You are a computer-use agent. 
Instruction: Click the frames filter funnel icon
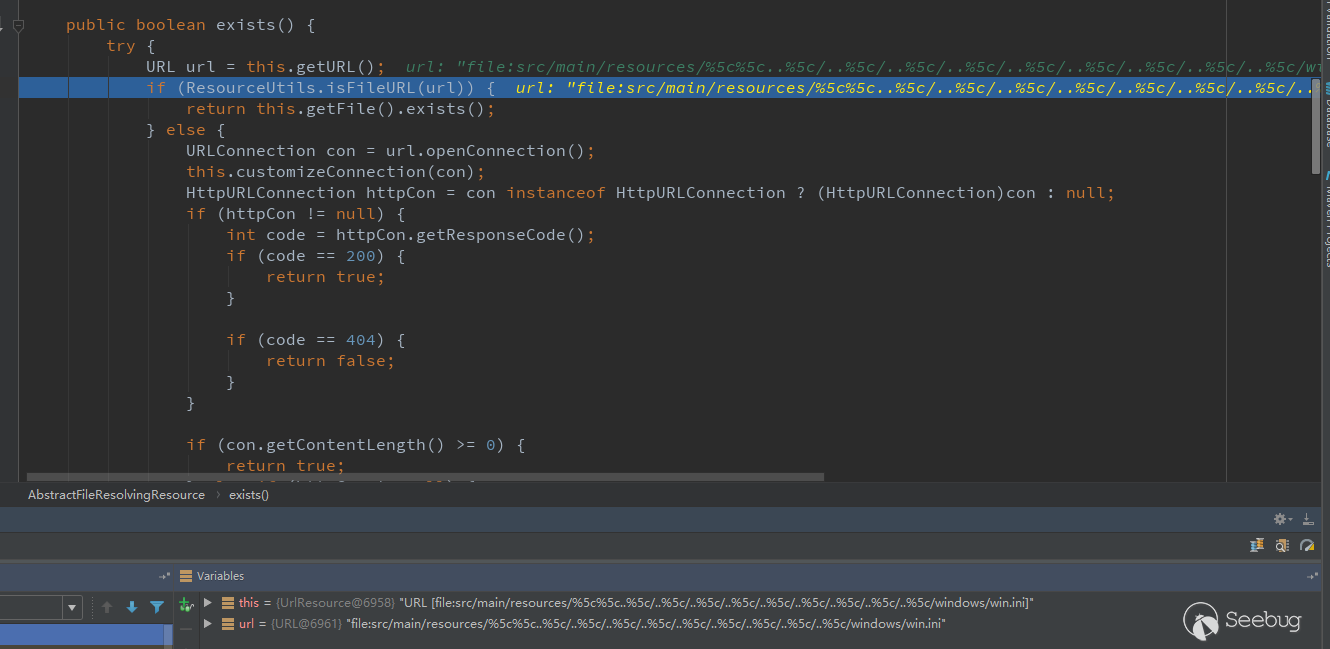point(157,607)
